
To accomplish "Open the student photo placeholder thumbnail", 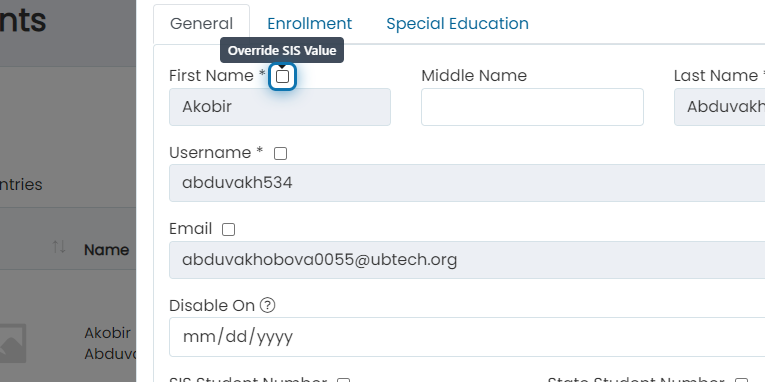I will pos(13,343).
